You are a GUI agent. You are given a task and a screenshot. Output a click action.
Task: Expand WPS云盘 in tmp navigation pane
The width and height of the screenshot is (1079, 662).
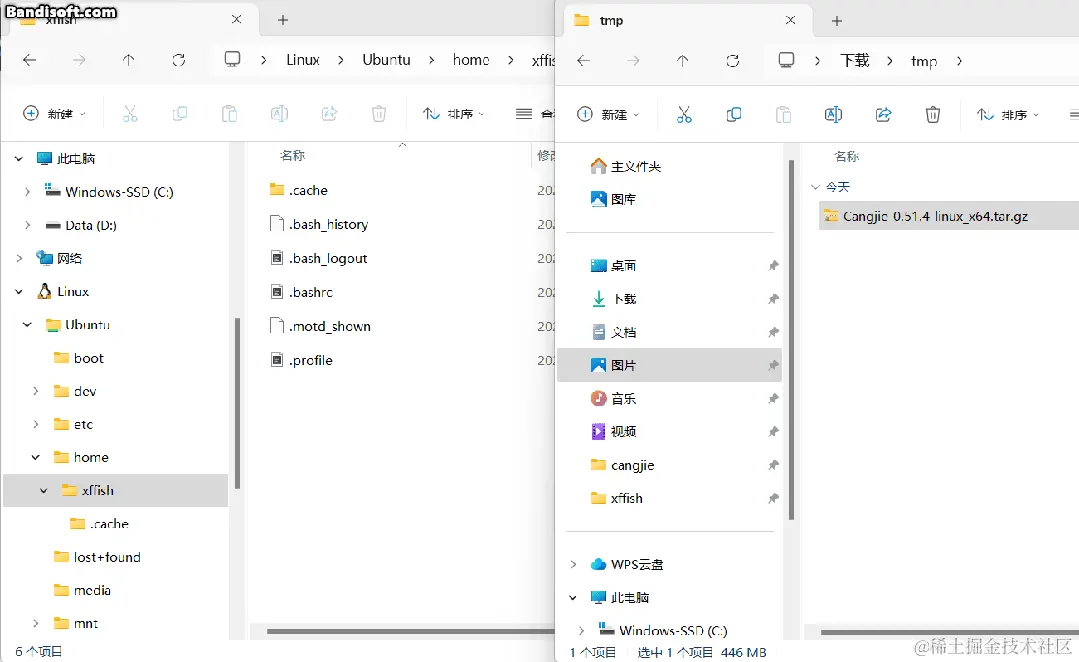click(x=573, y=564)
